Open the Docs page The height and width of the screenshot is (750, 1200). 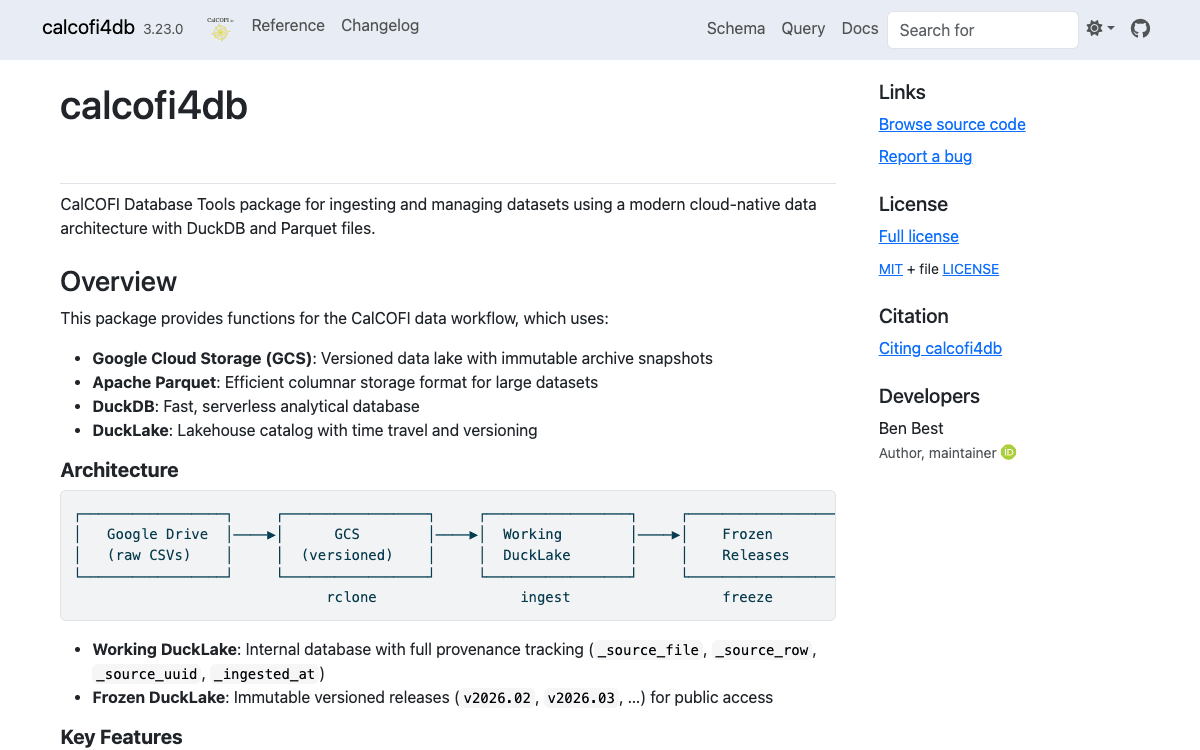coord(860,29)
